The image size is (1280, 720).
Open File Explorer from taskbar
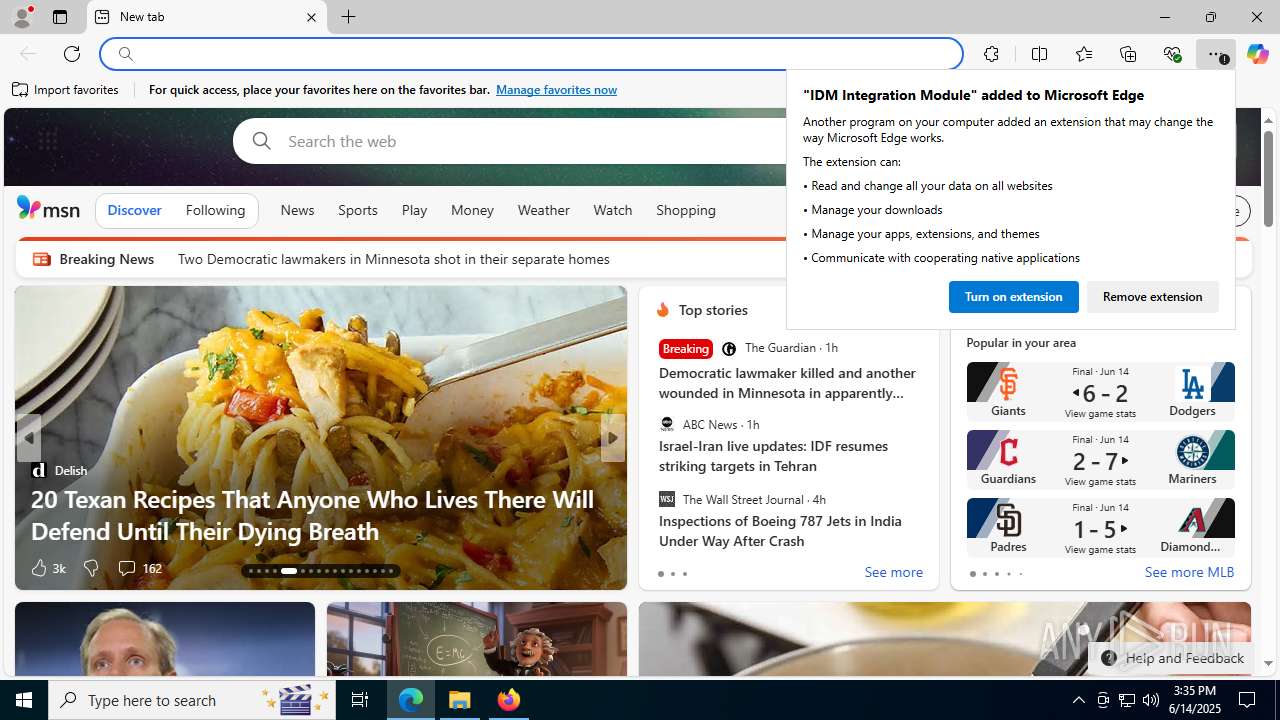tap(460, 700)
